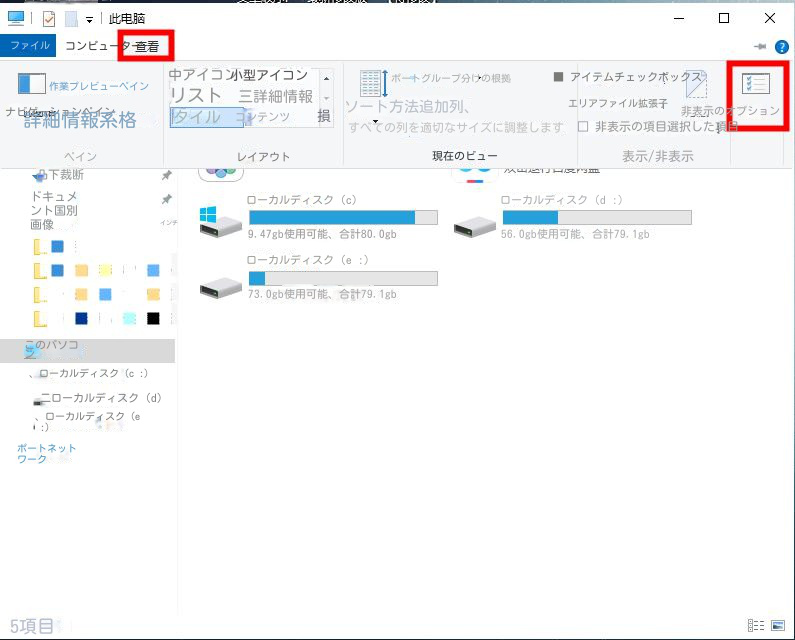Screen dimensions: 795x640
Task: Switch the layout to リスト
Action: 196,95
